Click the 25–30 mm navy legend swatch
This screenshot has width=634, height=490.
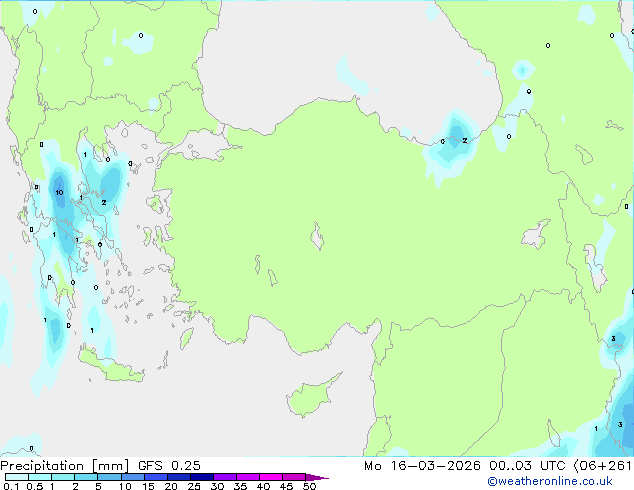(201, 477)
